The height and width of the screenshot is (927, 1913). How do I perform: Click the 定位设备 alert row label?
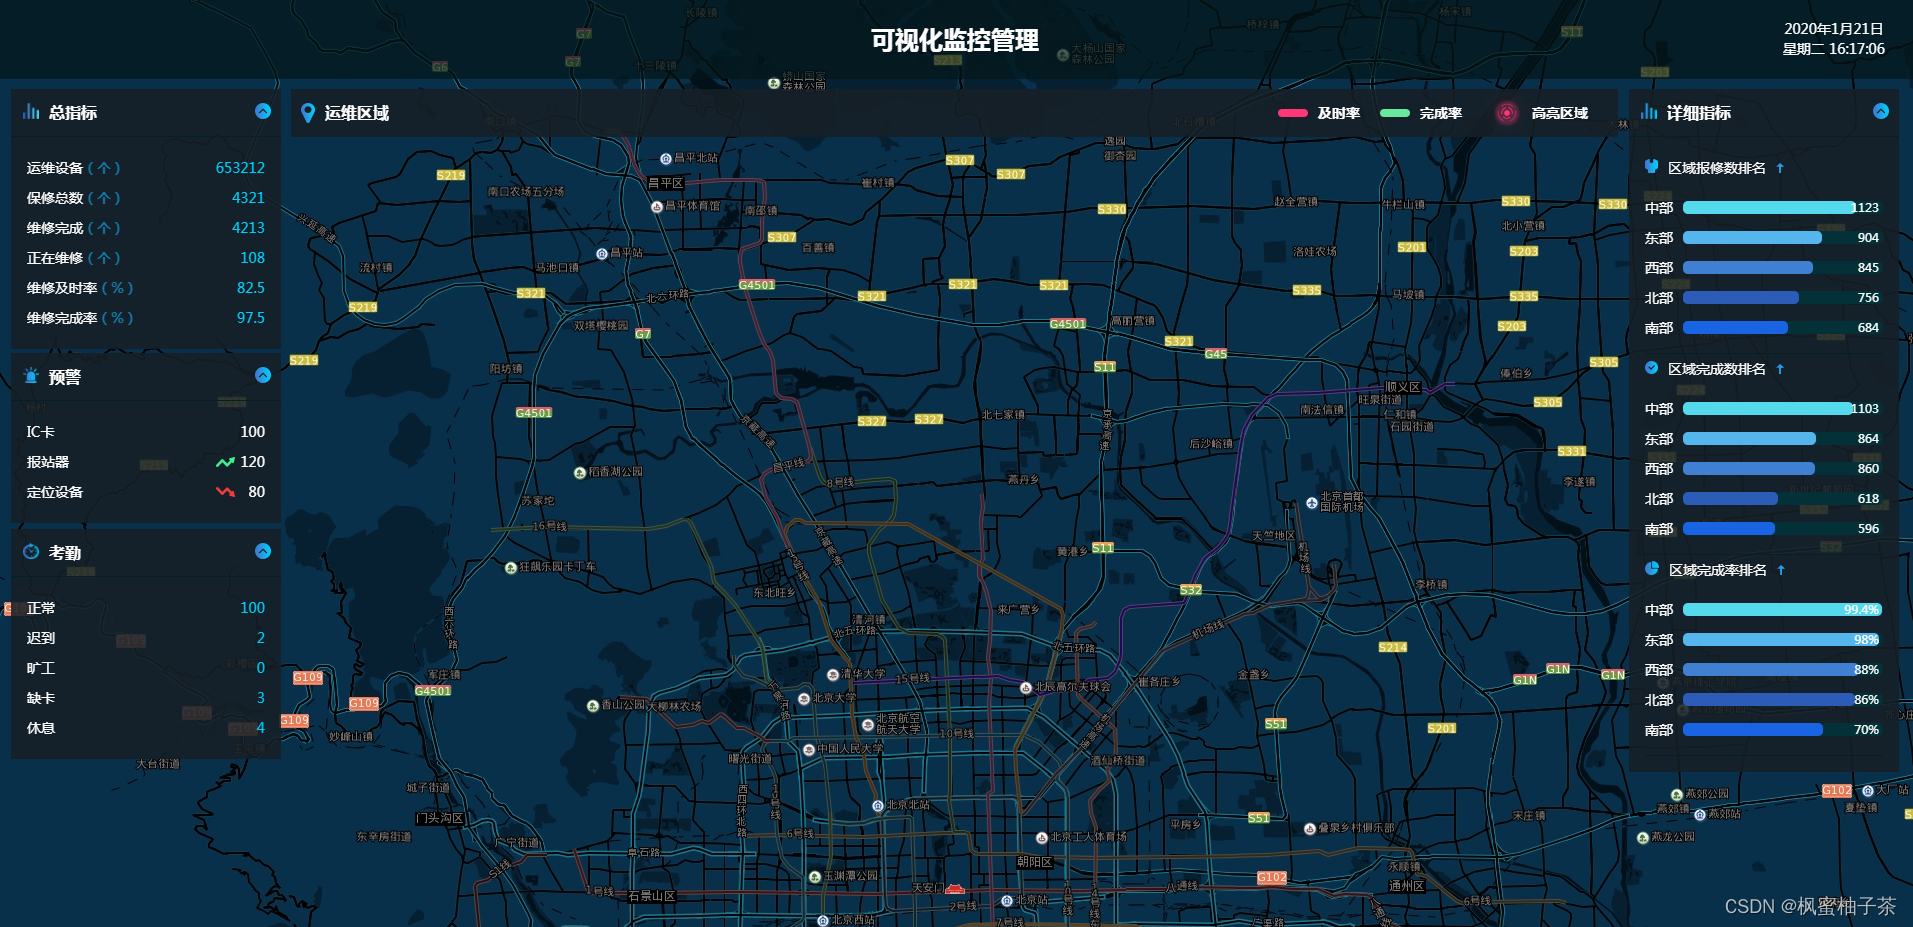point(55,492)
